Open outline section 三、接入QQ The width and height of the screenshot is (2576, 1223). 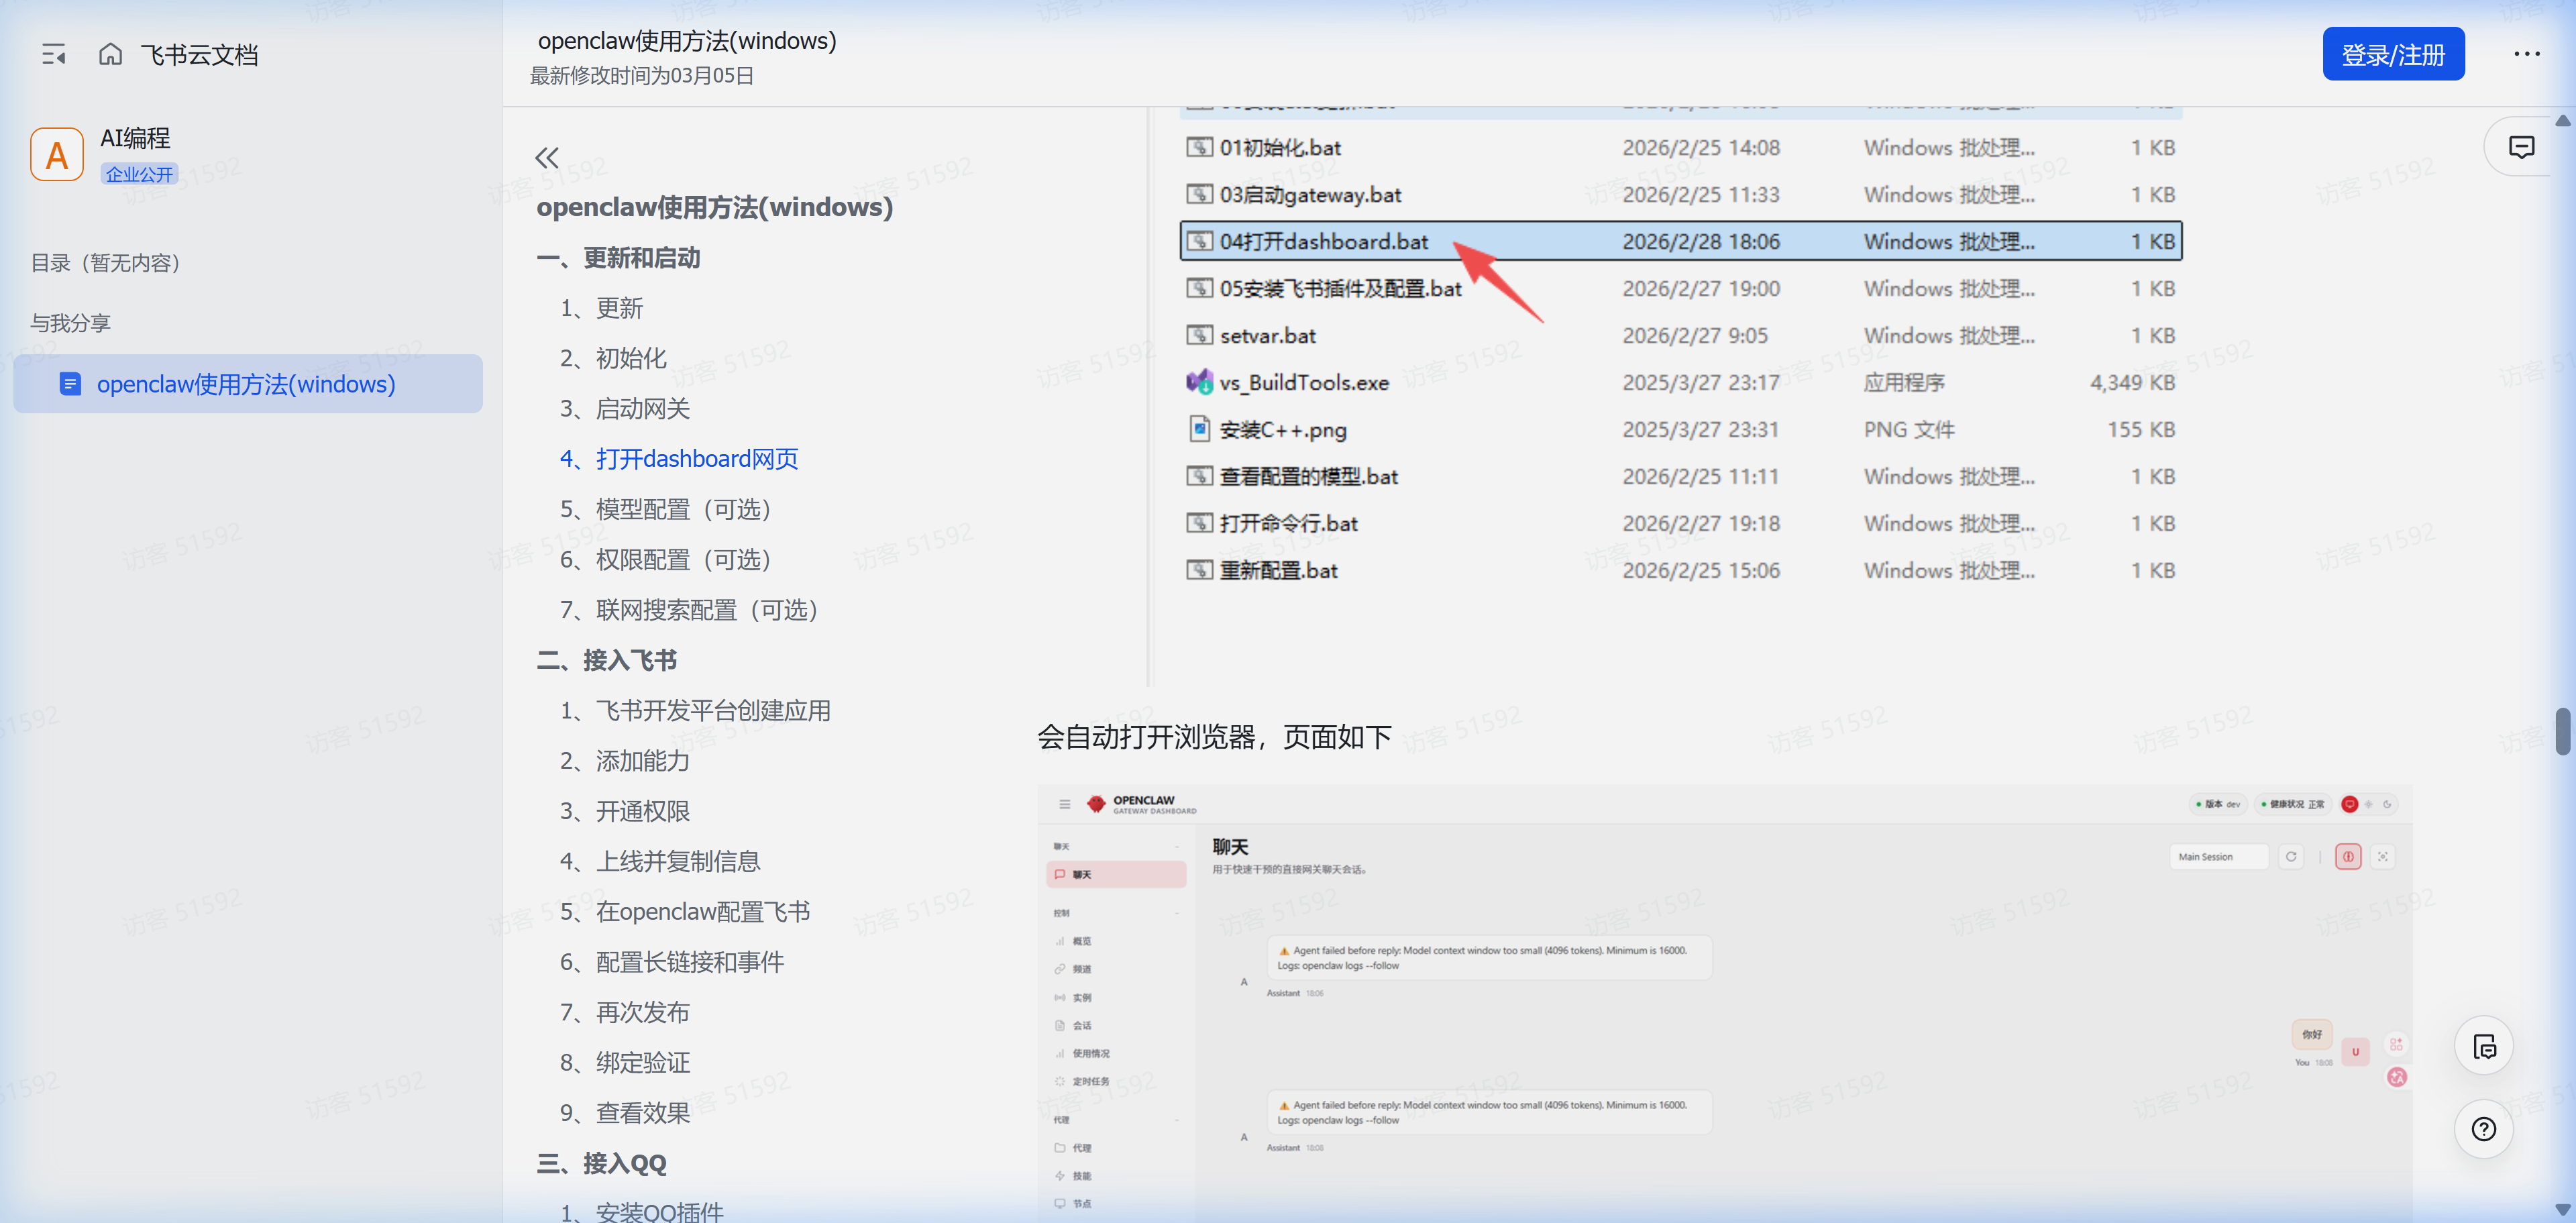pos(601,1163)
